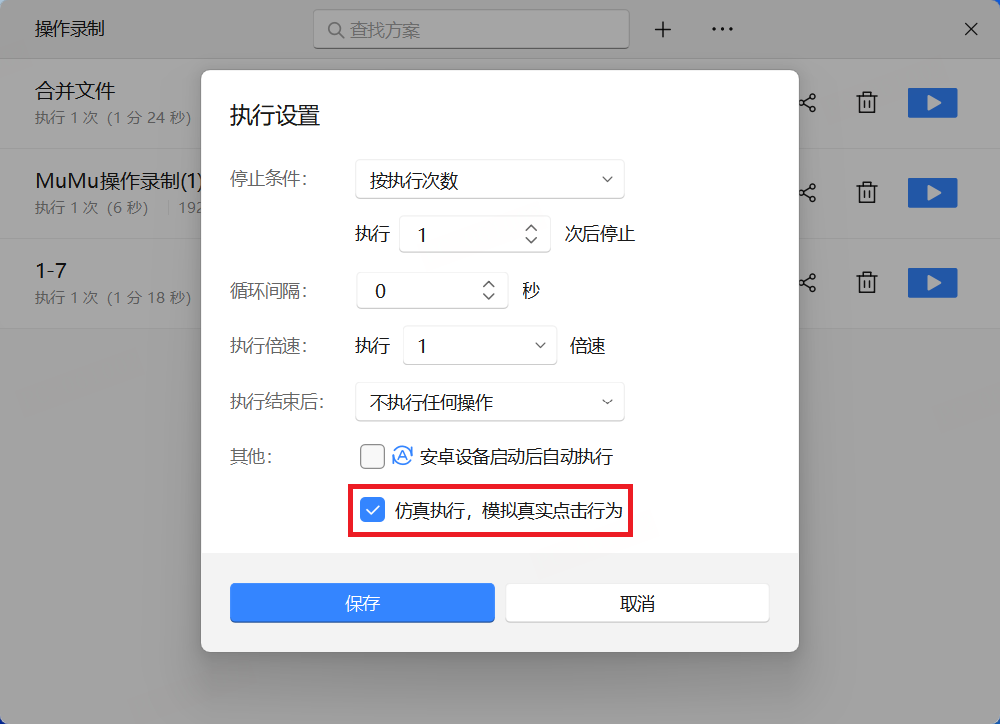The width and height of the screenshot is (1000, 724).
Task: Open the three-dot more options menu
Action: [722, 30]
